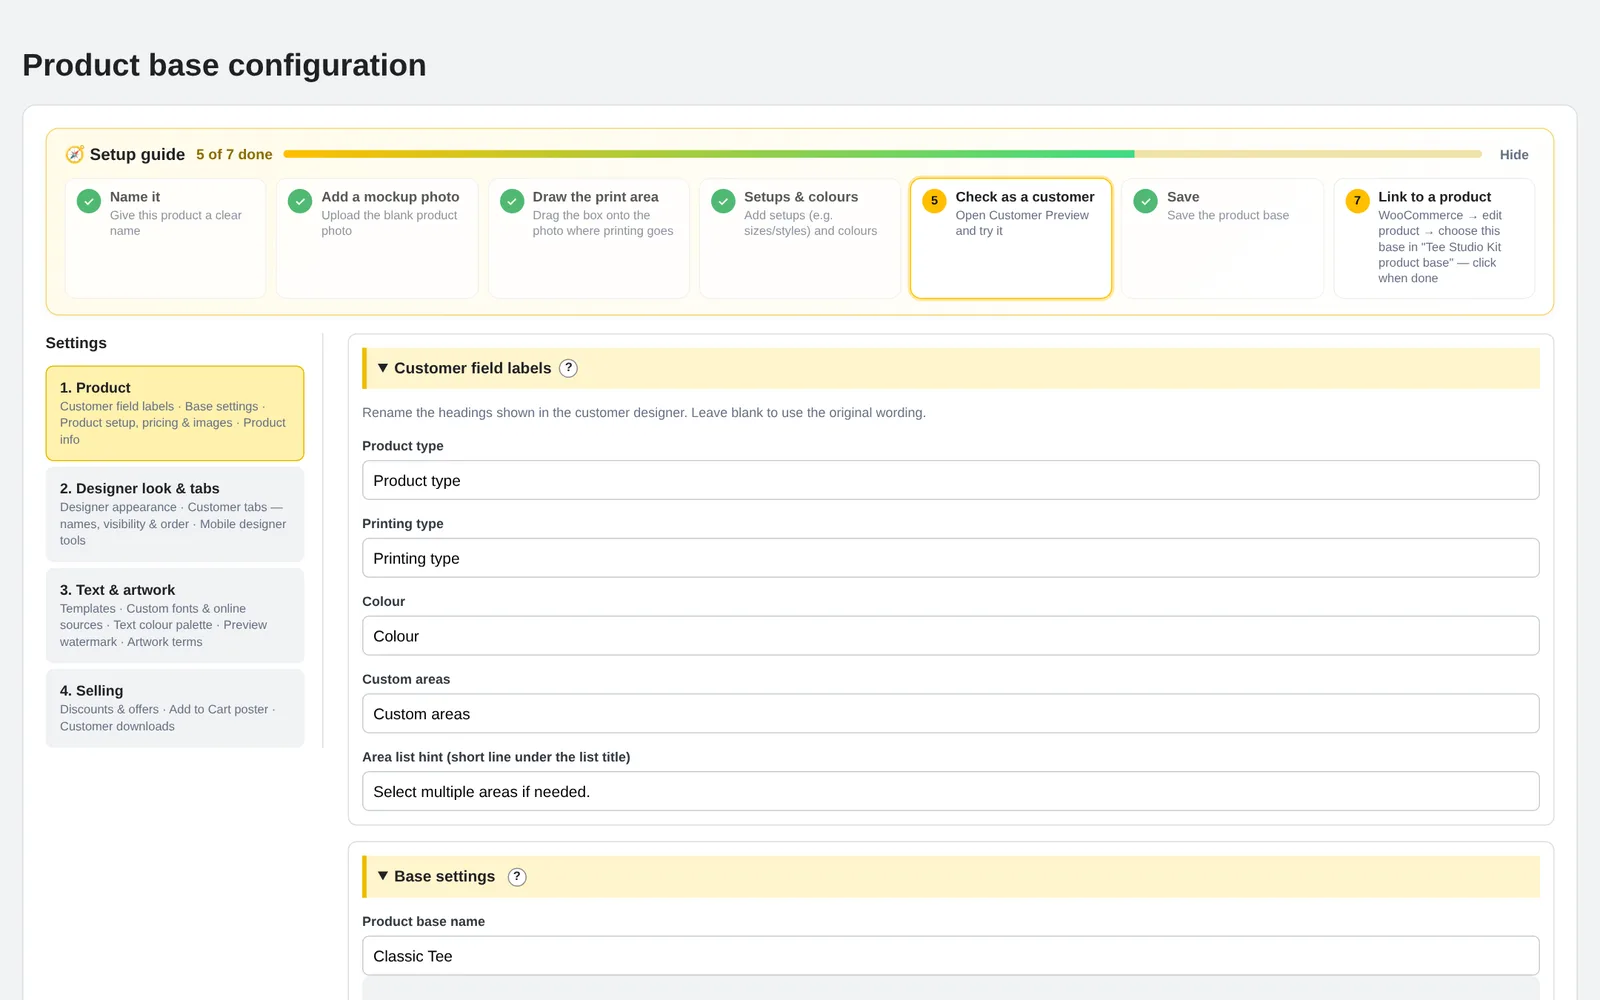Open help icon next to Base settings
The image size is (1600, 1000).
point(517,877)
